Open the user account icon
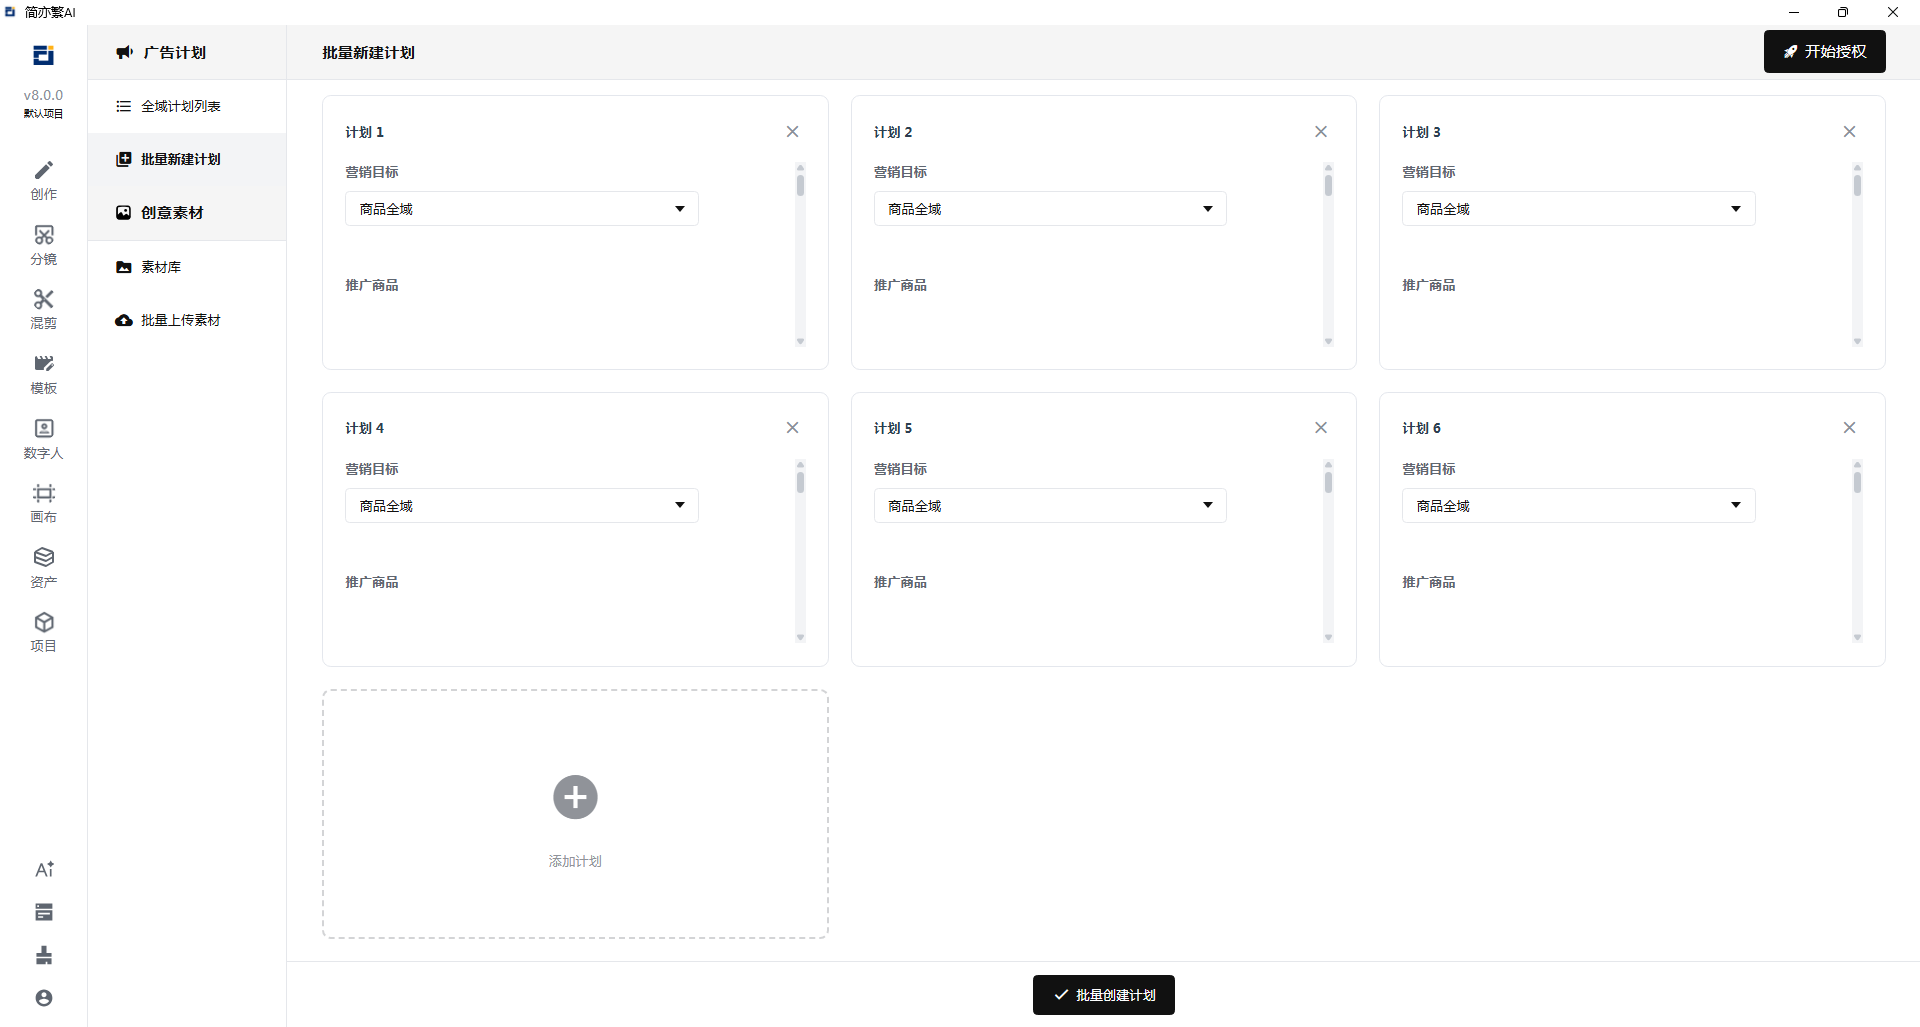 tap(44, 998)
